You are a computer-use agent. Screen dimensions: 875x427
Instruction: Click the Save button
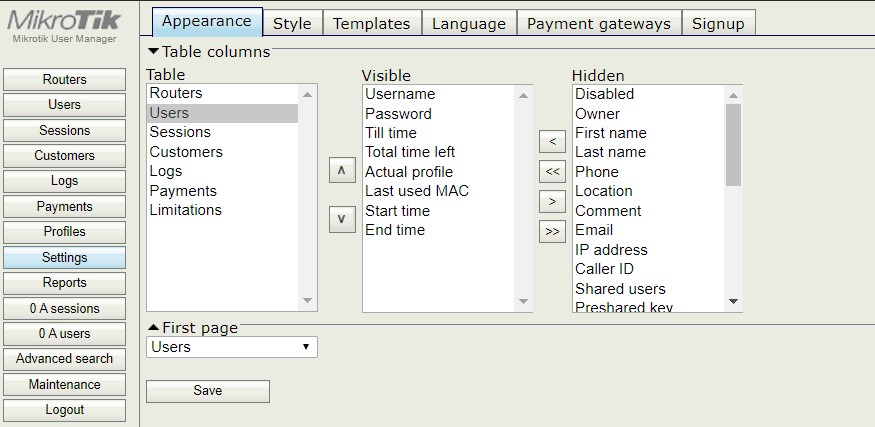pos(208,391)
